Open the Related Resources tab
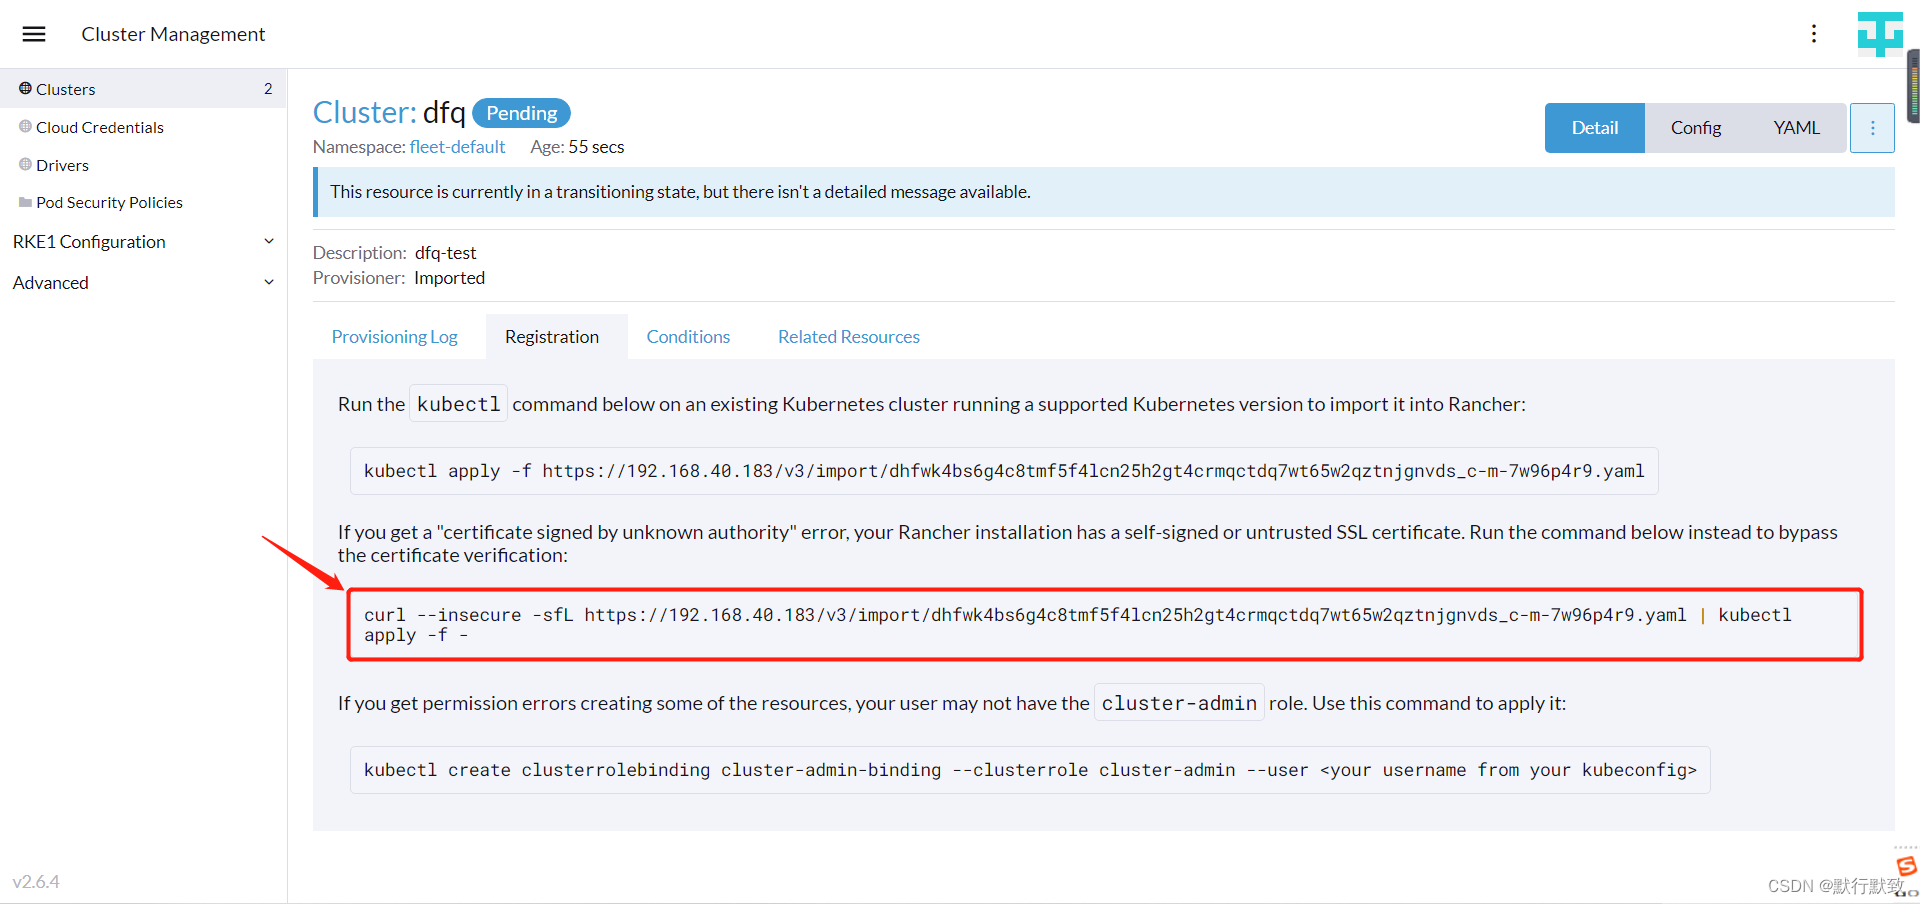Screen dimensions: 1920x904 tap(849, 337)
